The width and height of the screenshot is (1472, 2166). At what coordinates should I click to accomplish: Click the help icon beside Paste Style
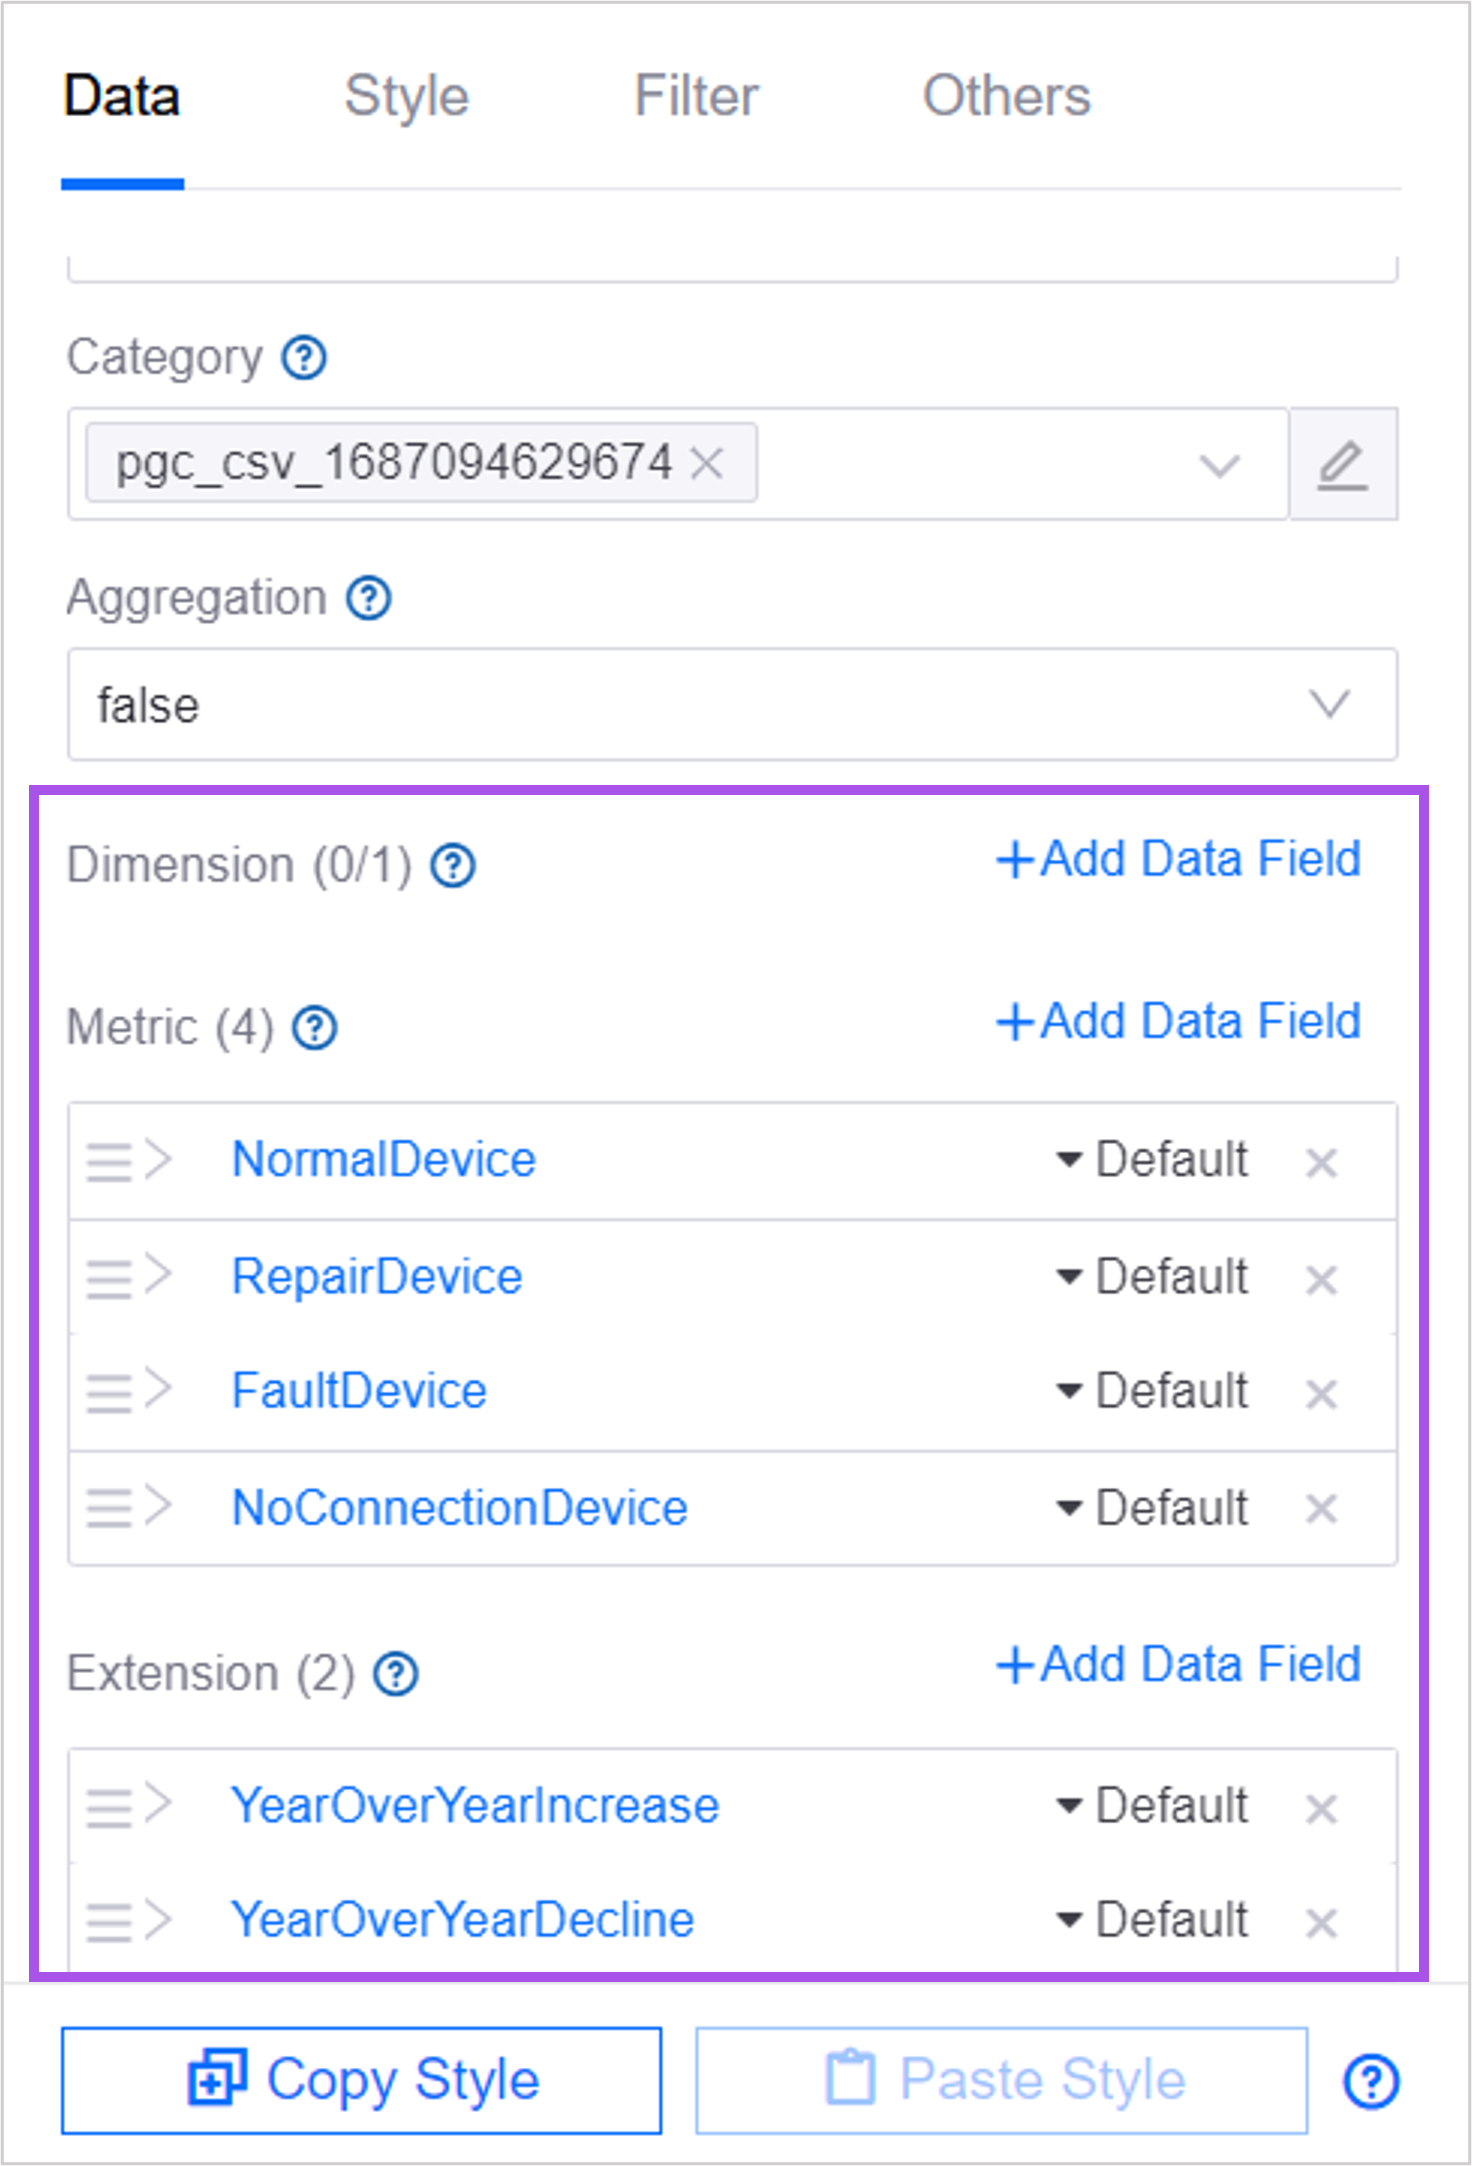click(1371, 2081)
